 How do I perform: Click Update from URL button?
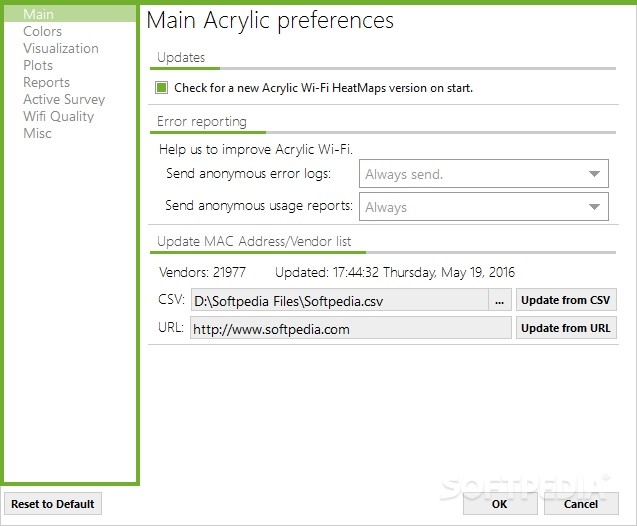(x=566, y=328)
